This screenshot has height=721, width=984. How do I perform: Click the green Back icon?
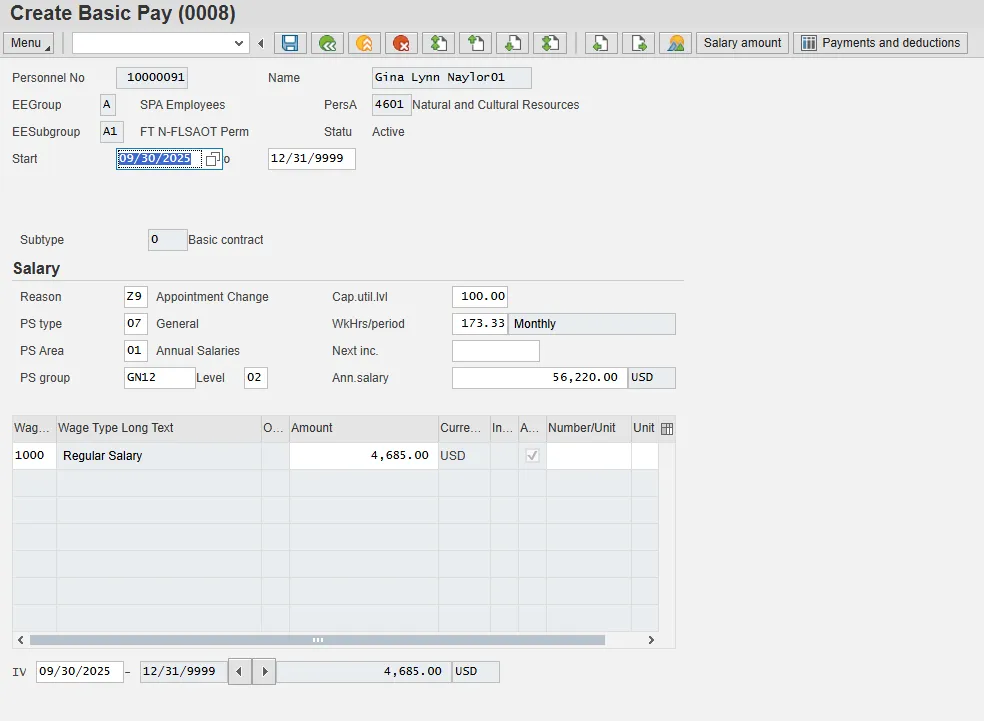[x=327, y=43]
